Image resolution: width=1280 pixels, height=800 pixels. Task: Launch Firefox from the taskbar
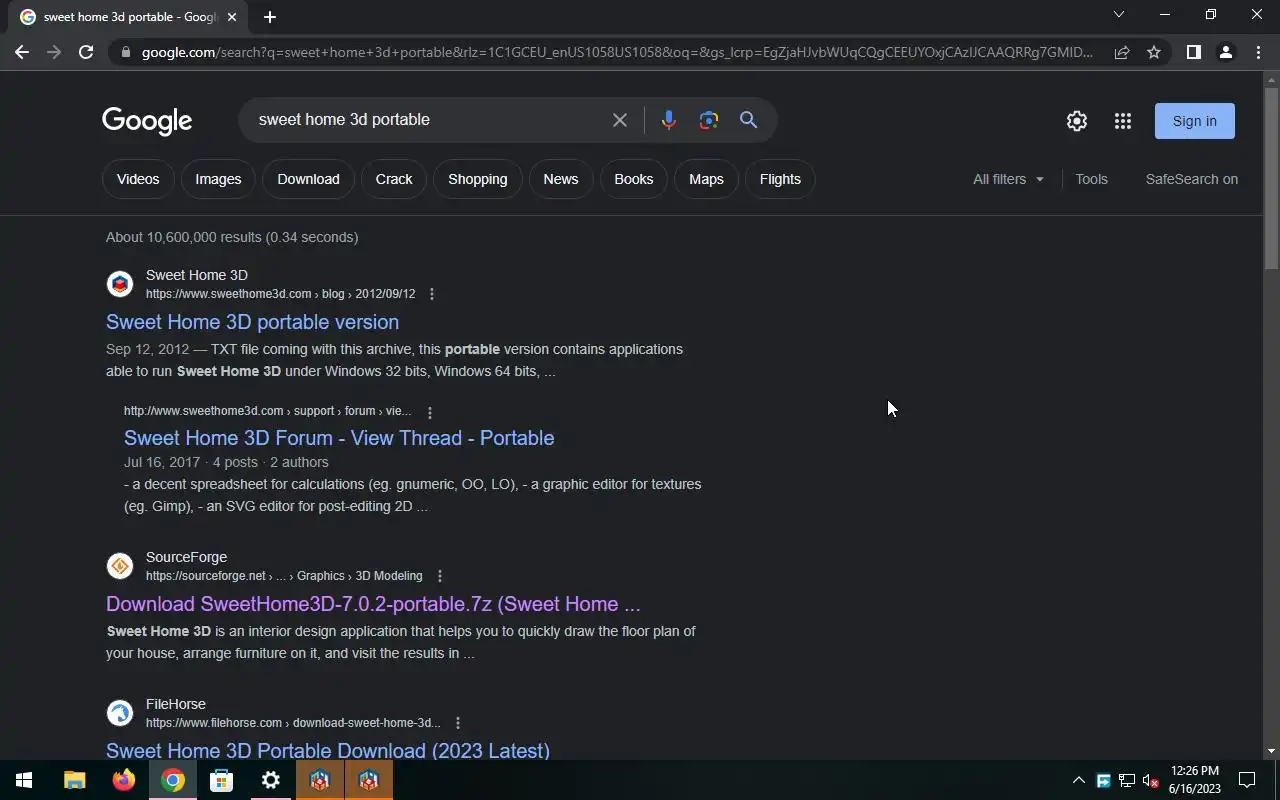123,780
